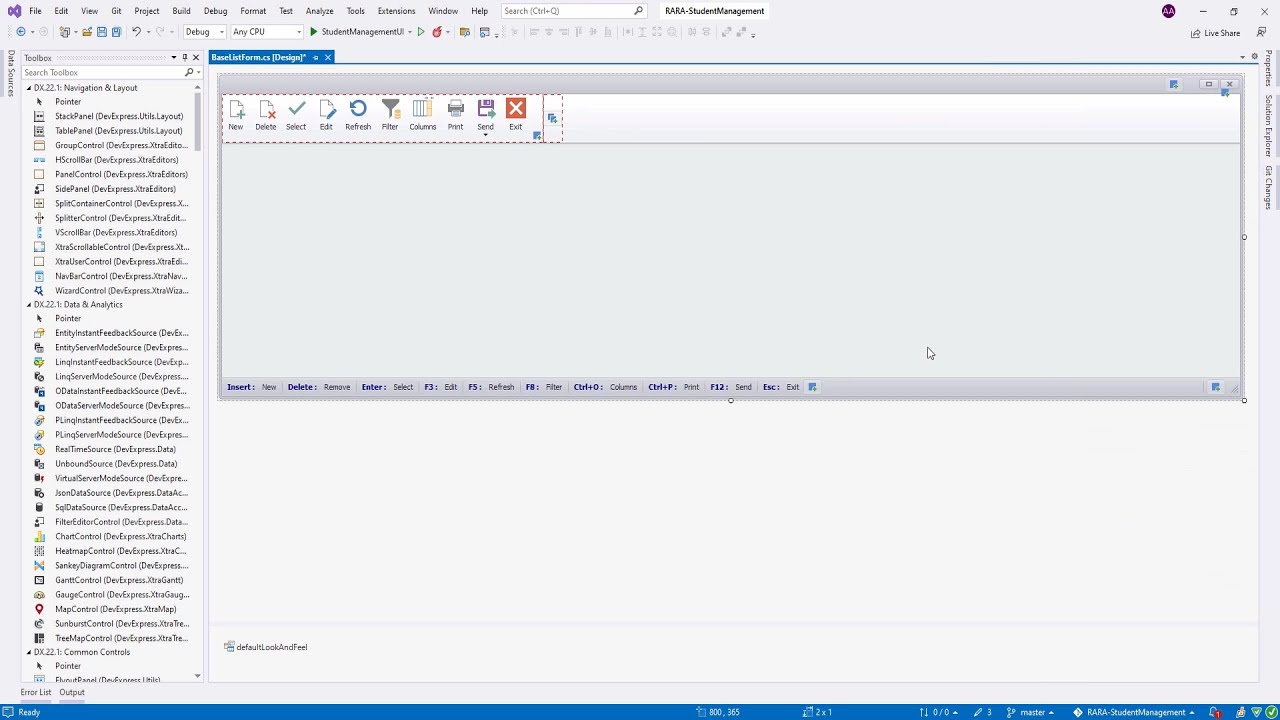Open the Toolbox window options dropdown arrow
Viewport: 1280px width, 720px height.
[x=174, y=58]
